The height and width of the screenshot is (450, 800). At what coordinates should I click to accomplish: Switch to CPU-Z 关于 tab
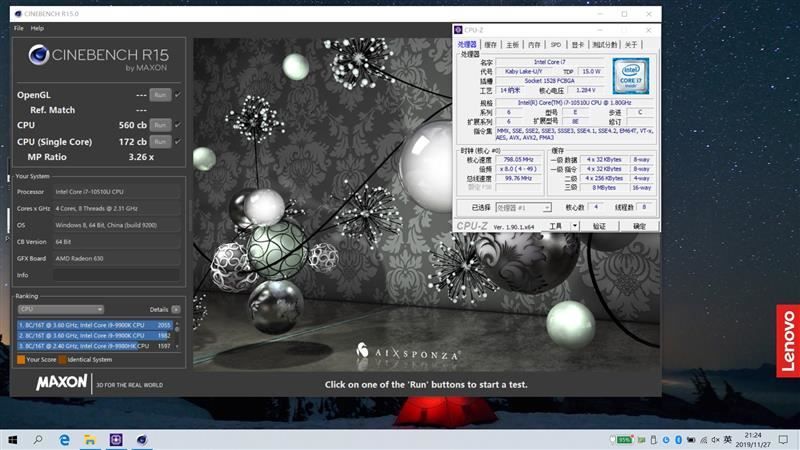631,45
